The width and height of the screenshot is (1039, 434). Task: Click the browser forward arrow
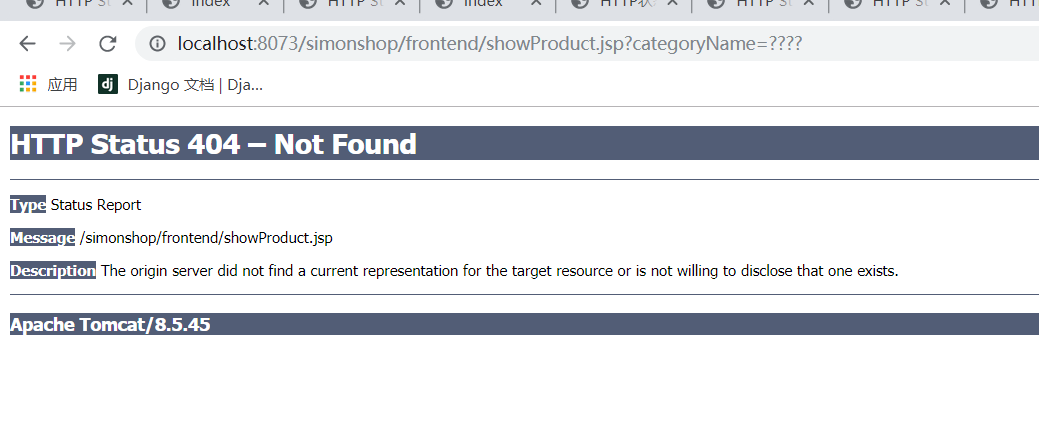[x=67, y=44]
